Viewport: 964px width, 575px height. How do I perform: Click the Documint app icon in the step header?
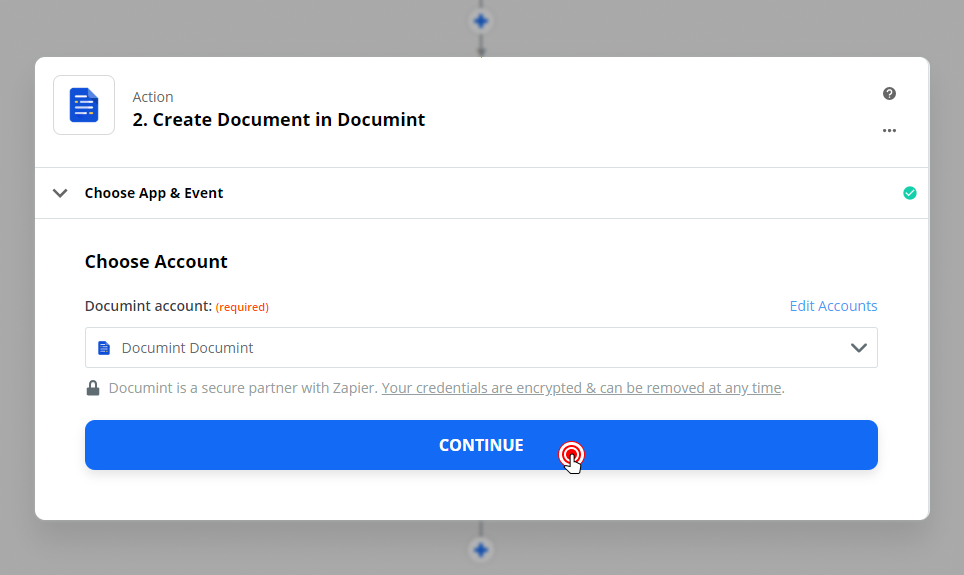[84, 105]
